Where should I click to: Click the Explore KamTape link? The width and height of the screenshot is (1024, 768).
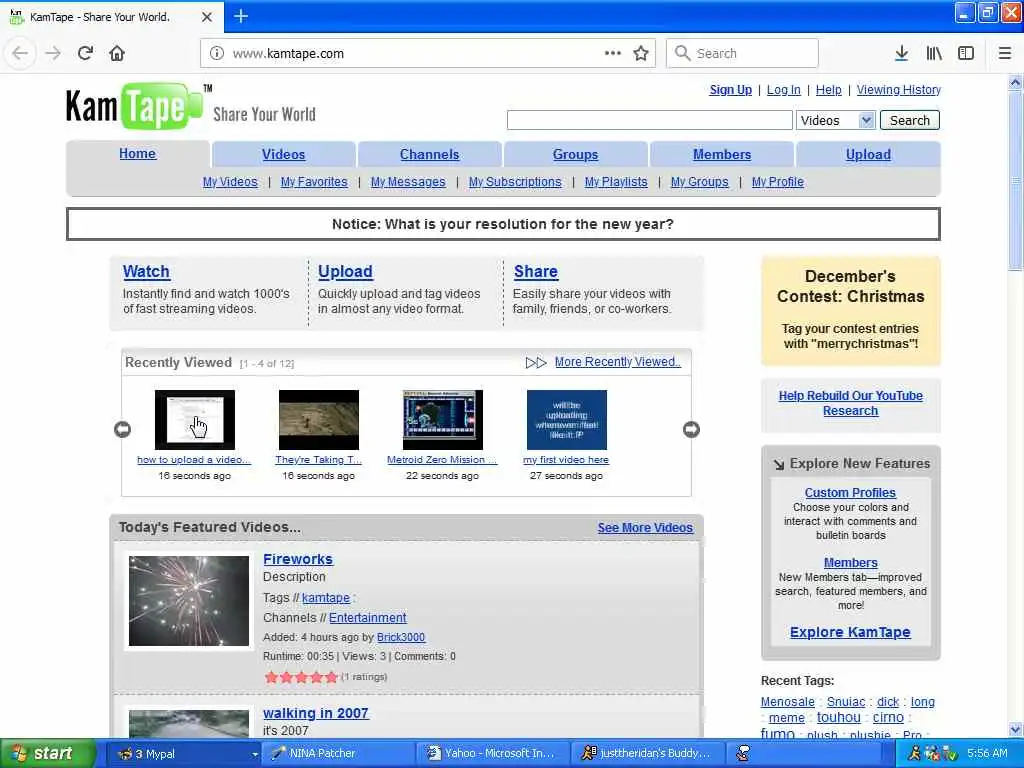coord(850,632)
